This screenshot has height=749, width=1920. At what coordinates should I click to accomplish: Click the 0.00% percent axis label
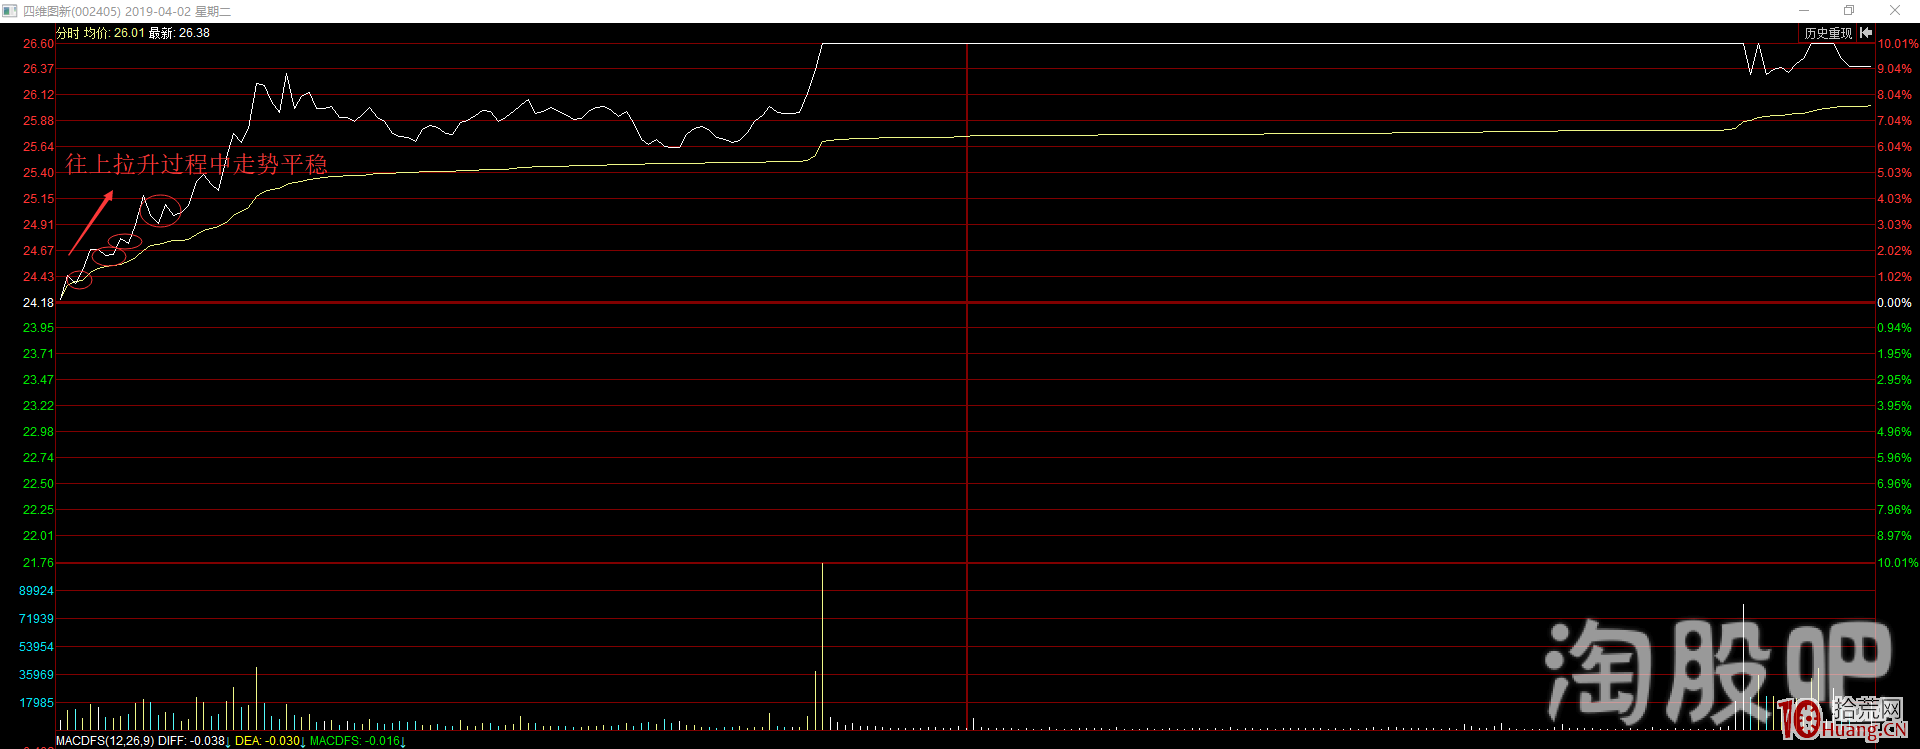1894,303
